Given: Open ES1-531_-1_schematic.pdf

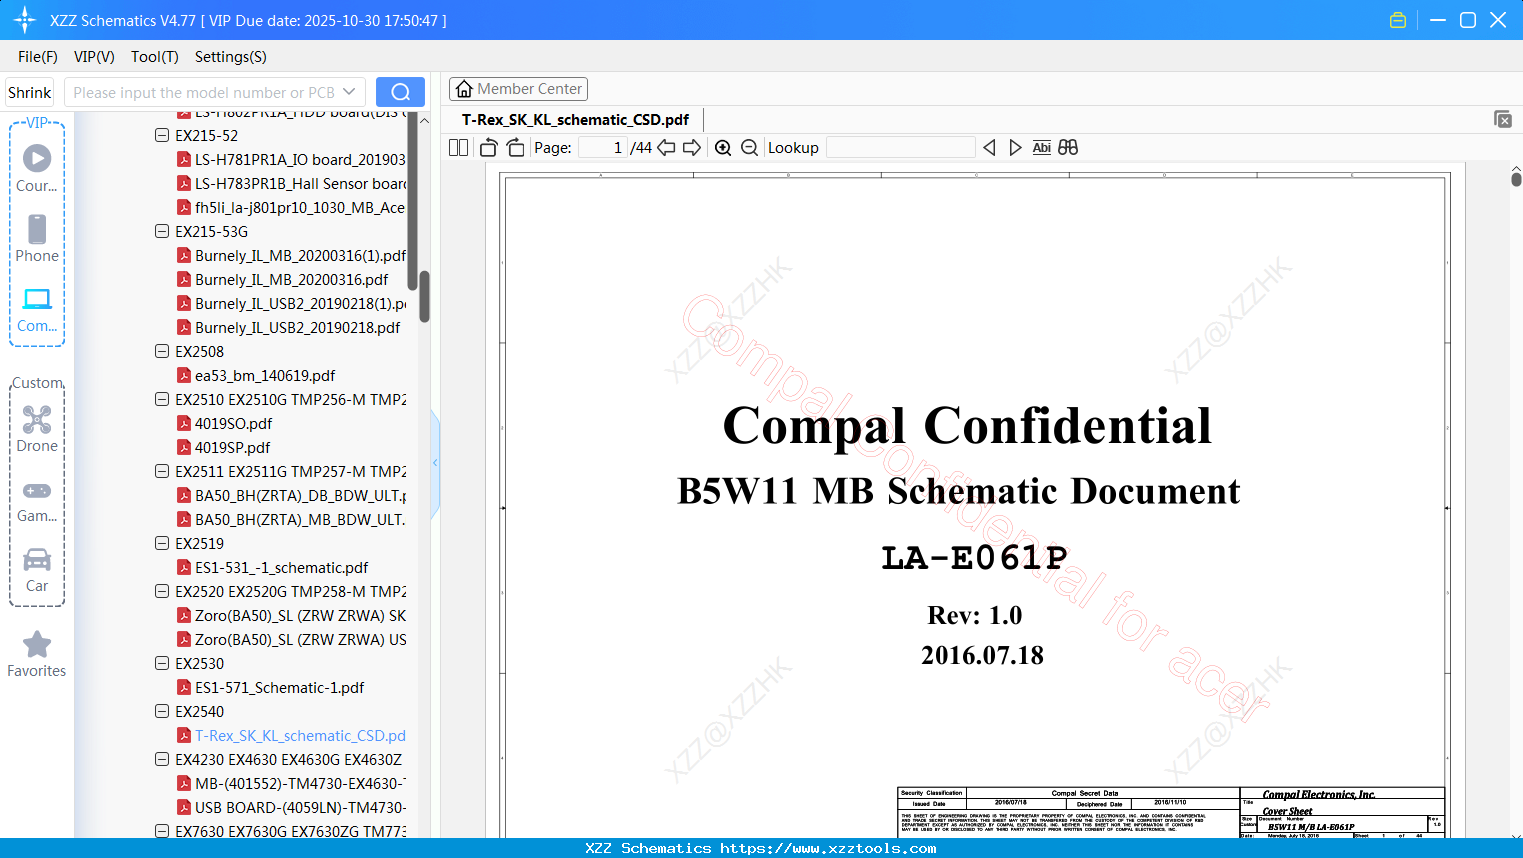Looking at the screenshot, I should [x=273, y=567].
